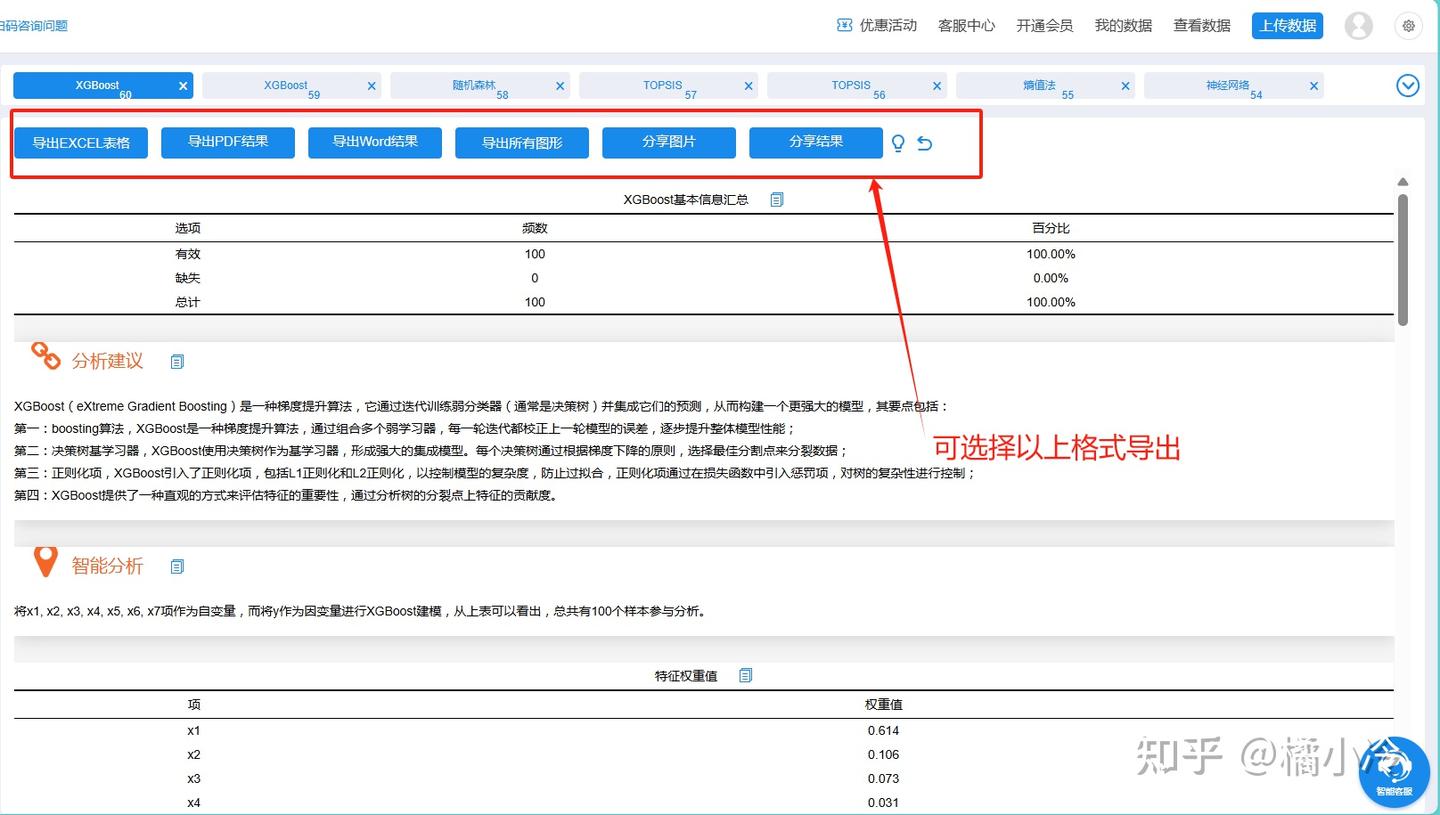Image resolution: width=1440 pixels, height=815 pixels.
Task: Click the copy icon next to XGBoost基本信息汇总
Action: click(776, 198)
